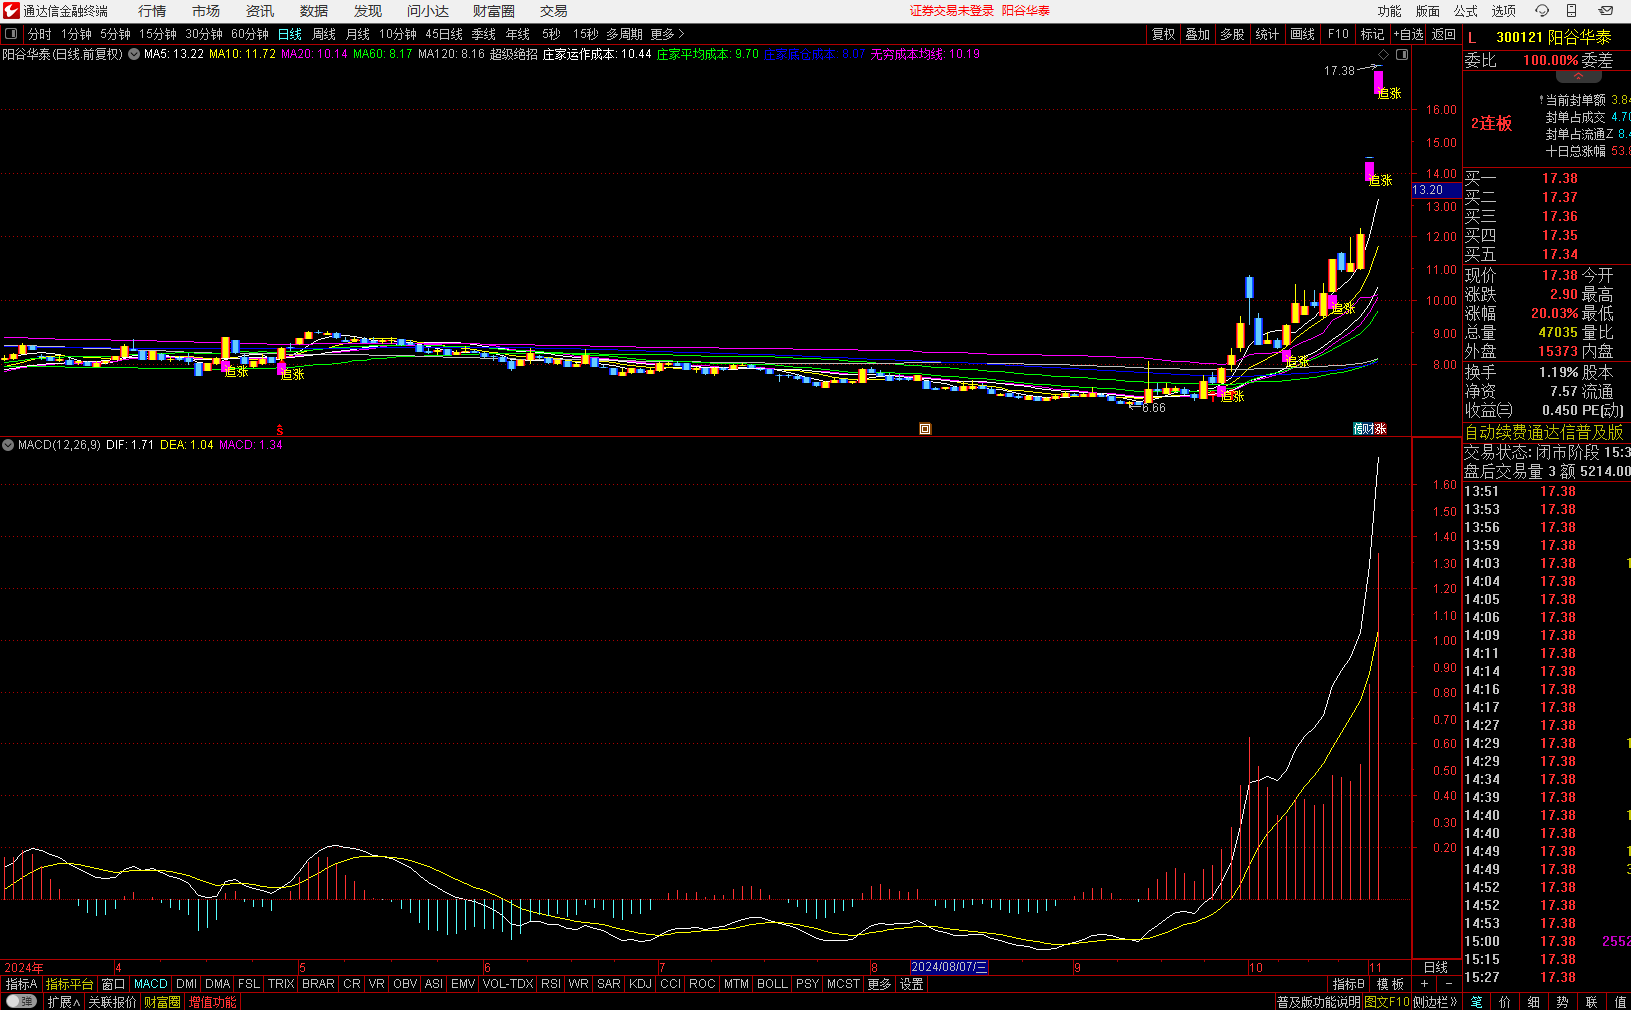Screen dimensions: 1631x1010
Task: Open the 叠加 overlay menu
Action: pyautogui.click(x=1198, y=34)
